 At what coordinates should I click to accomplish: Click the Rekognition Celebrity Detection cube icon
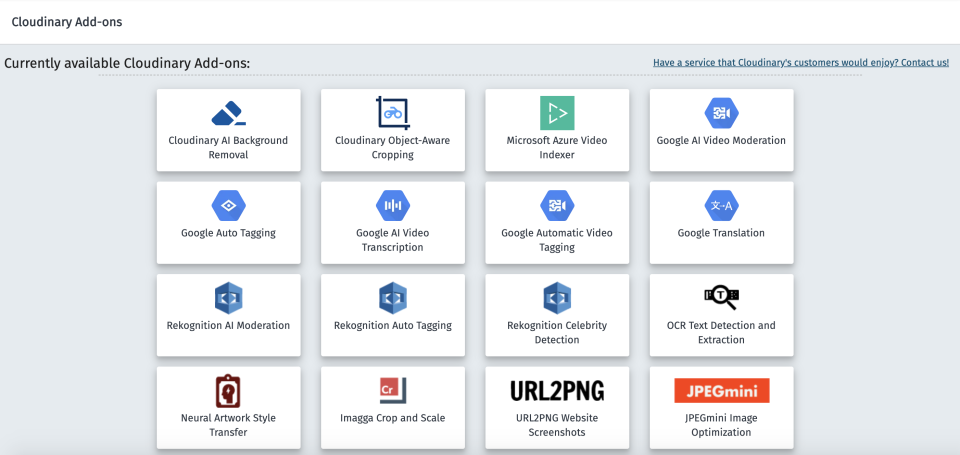557,298
